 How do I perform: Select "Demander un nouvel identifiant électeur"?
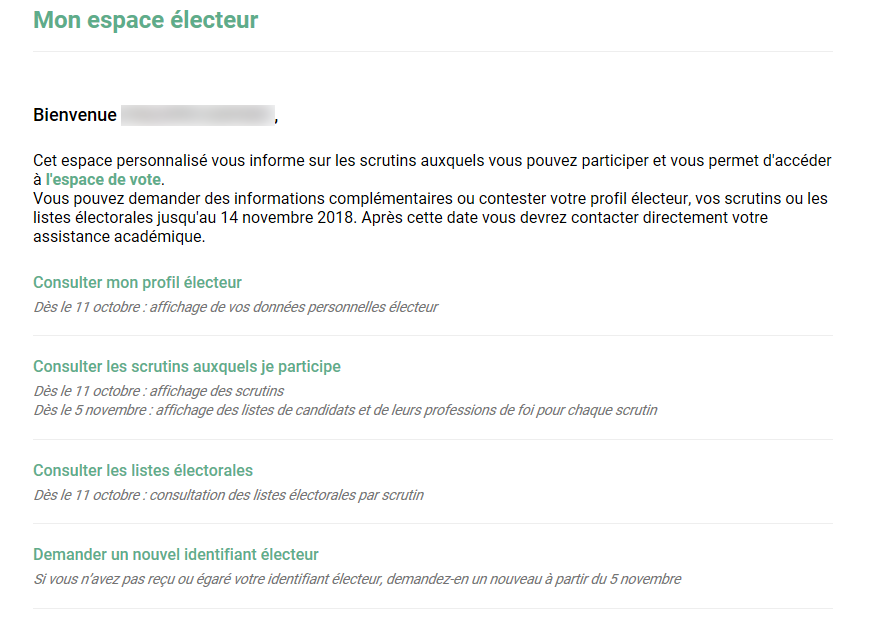pyautogui.click(x=176, y=554)
